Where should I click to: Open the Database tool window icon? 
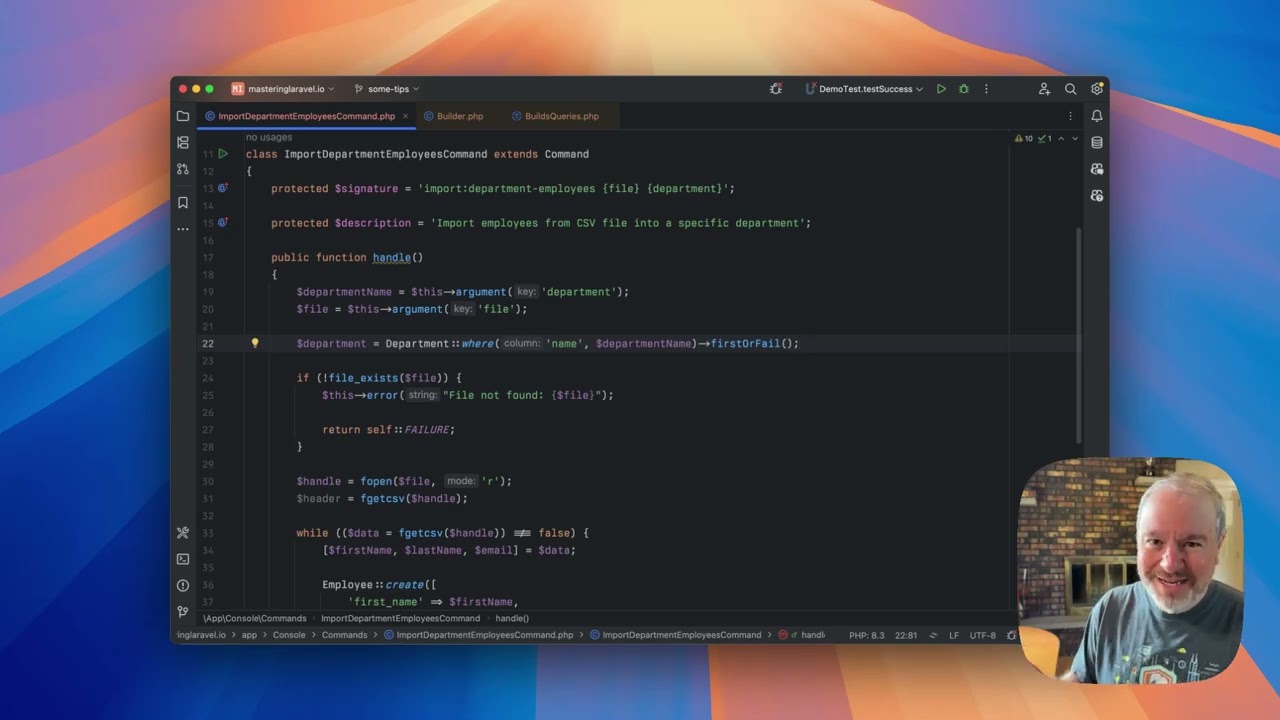click(1097, 143)
